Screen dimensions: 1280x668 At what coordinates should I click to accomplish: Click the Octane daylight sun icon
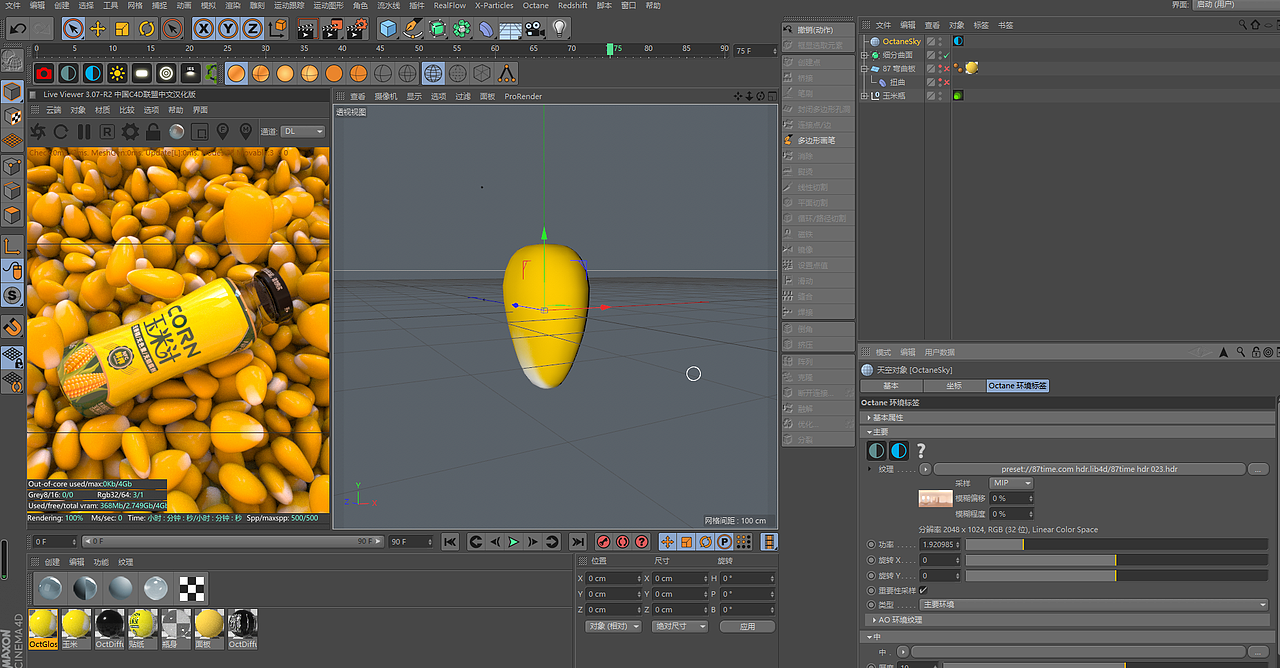click(x=117, y=73)
